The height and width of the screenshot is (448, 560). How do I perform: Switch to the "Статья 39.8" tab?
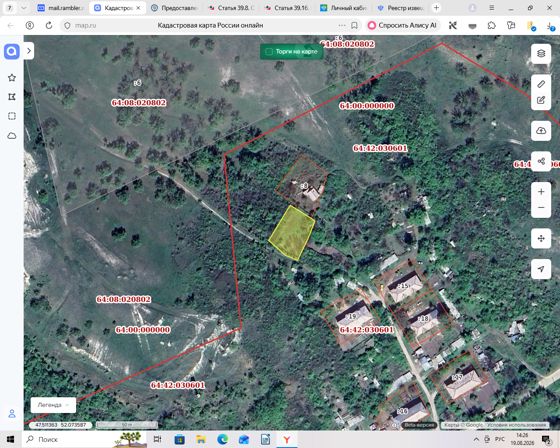point(231,8)
